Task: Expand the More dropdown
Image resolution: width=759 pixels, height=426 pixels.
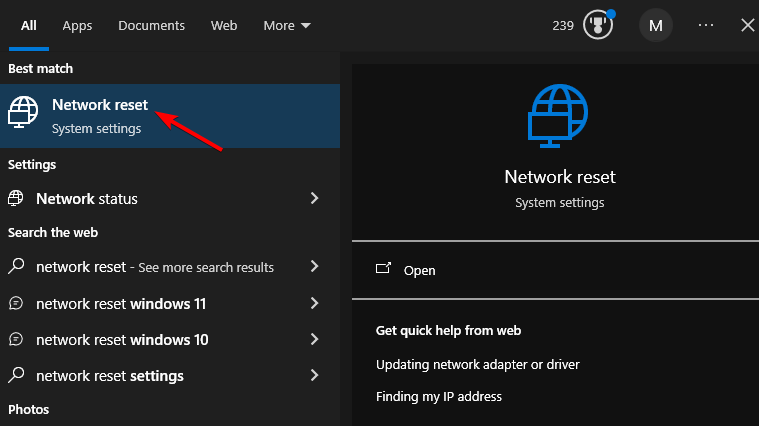Action: pos(287,26)
